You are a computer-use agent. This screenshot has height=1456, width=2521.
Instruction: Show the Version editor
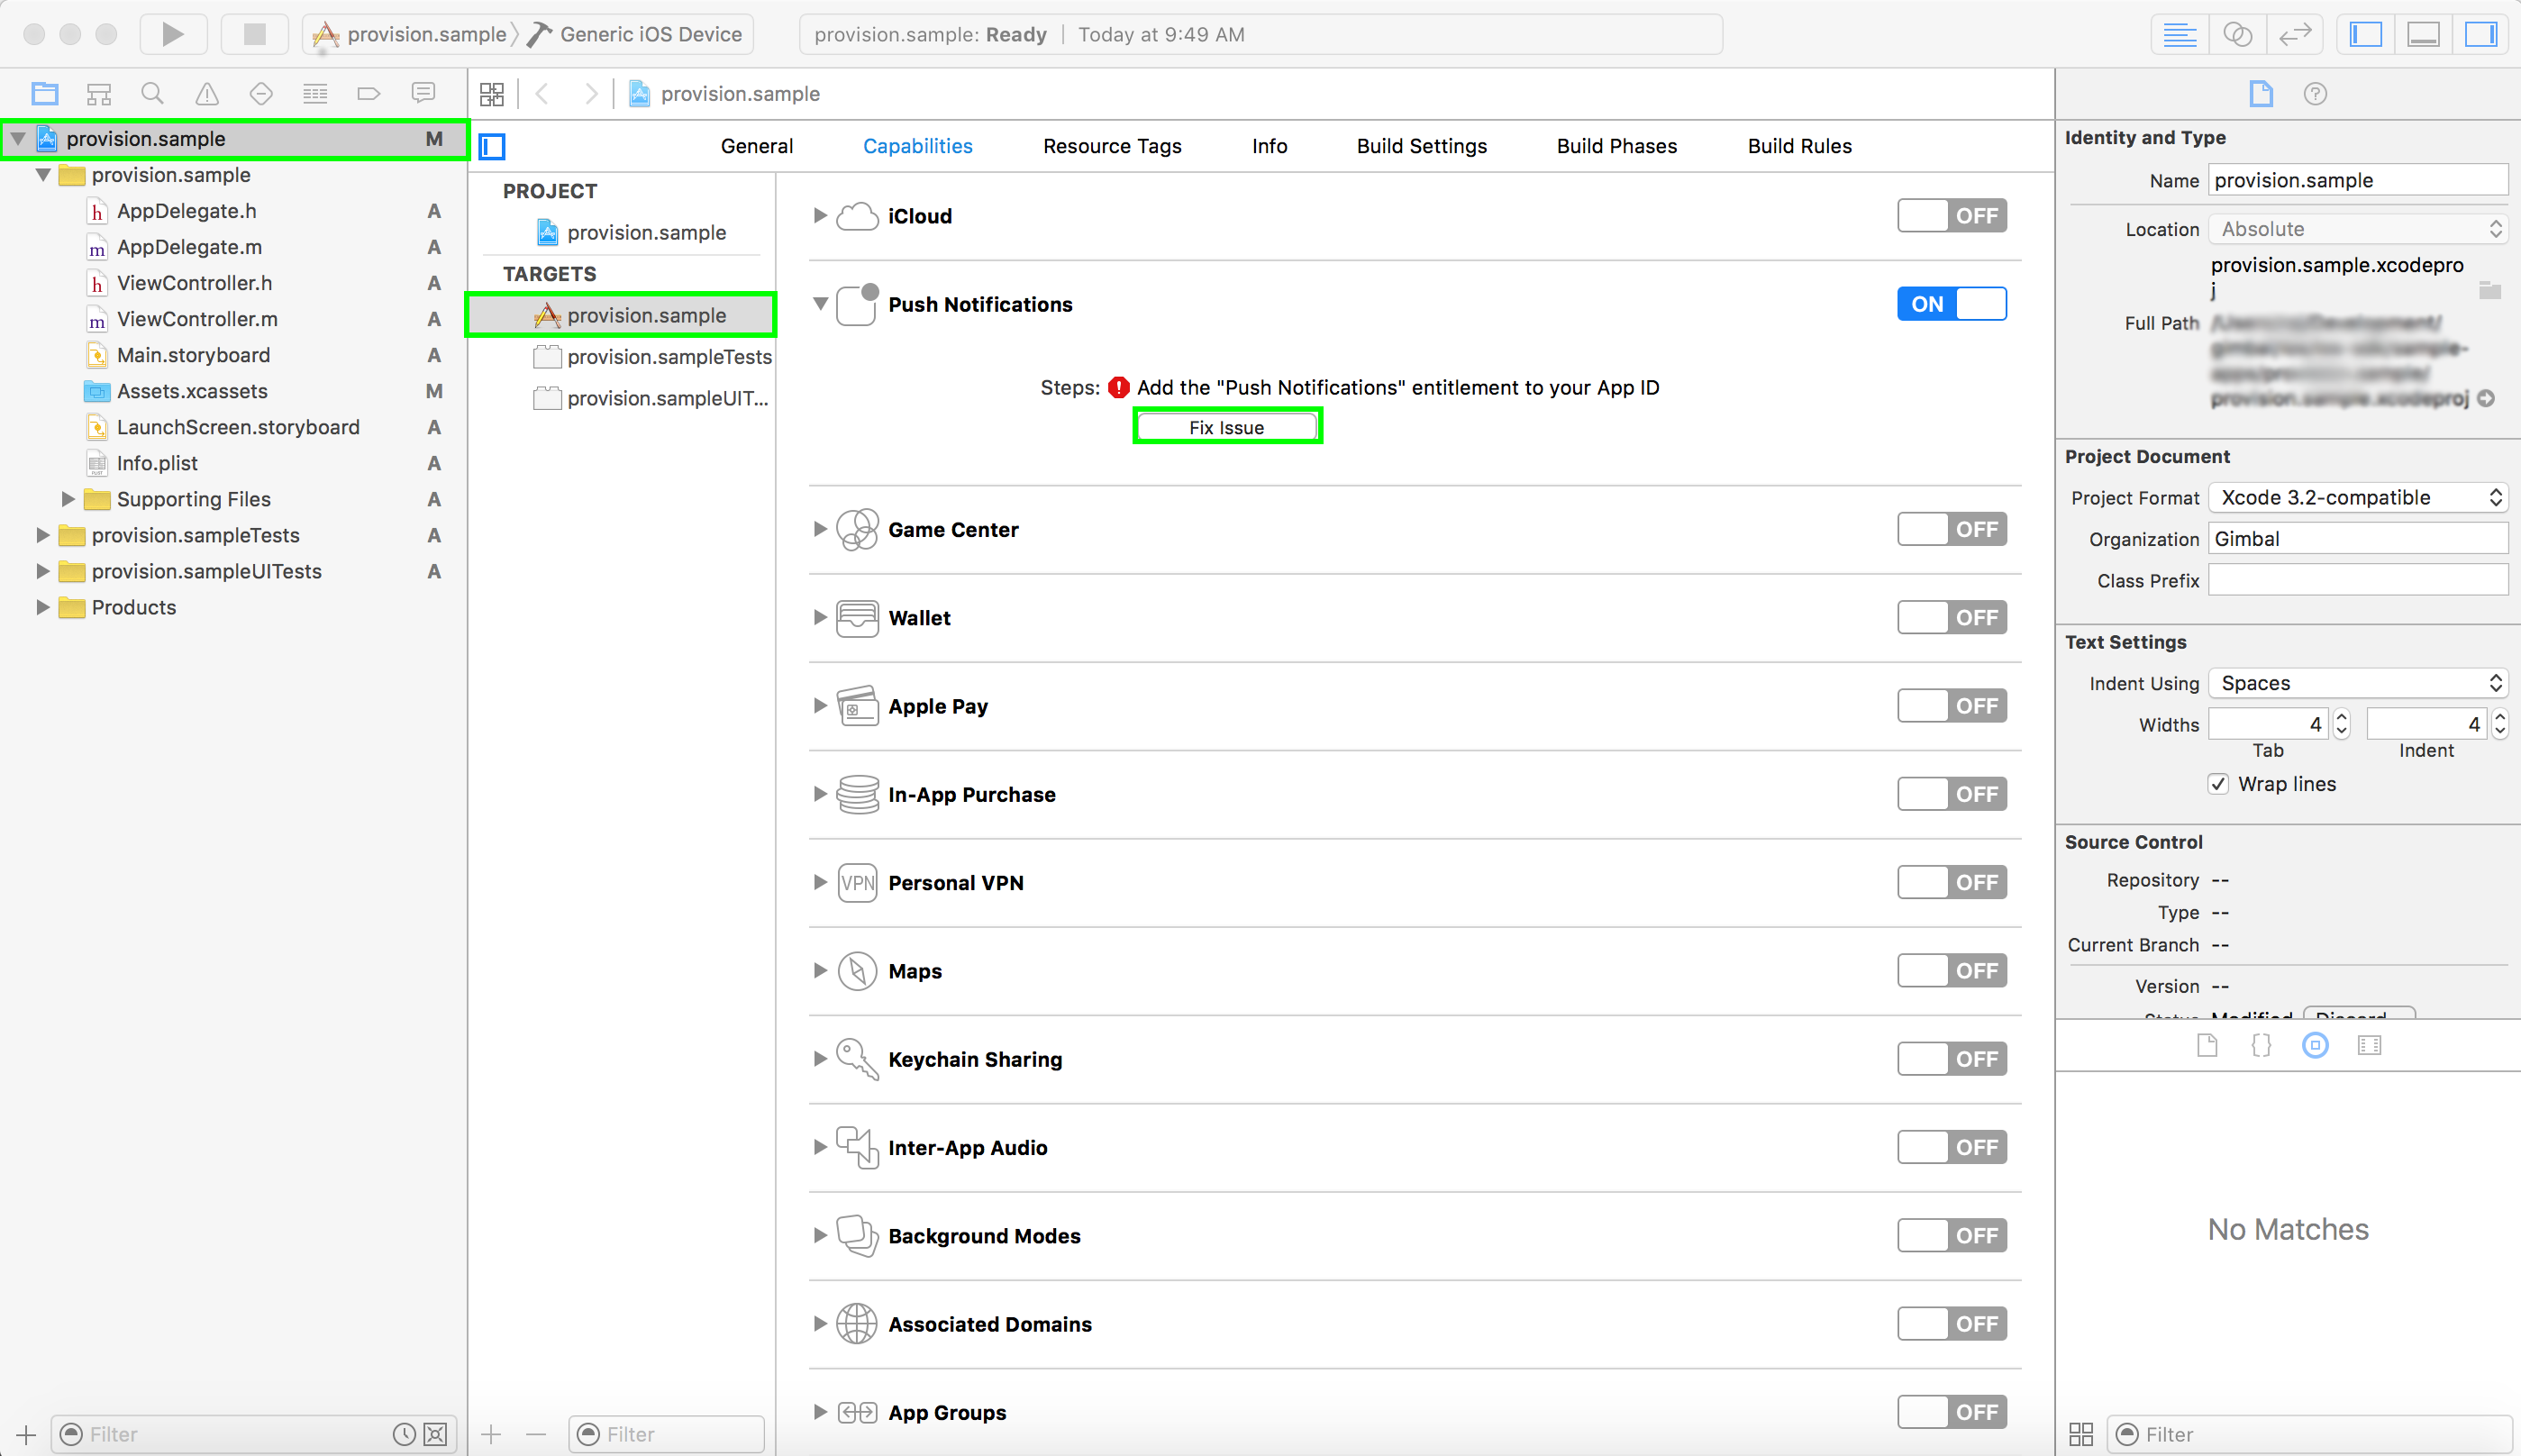click(x=2295, y=34)
